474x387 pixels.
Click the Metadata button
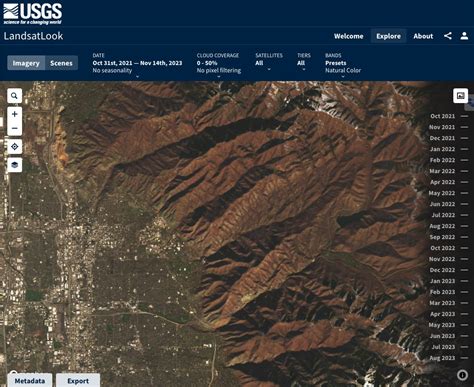point(30,381)
